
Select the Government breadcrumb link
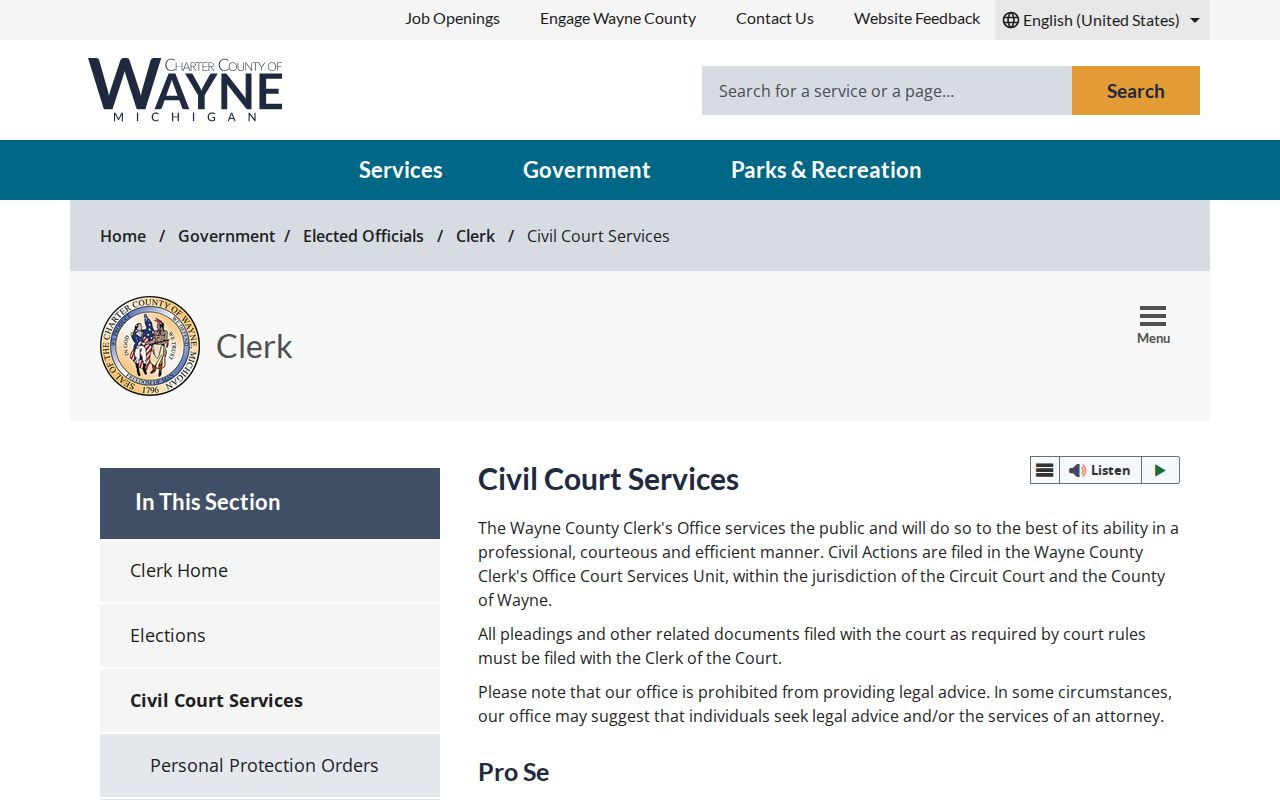pos(226,236)
